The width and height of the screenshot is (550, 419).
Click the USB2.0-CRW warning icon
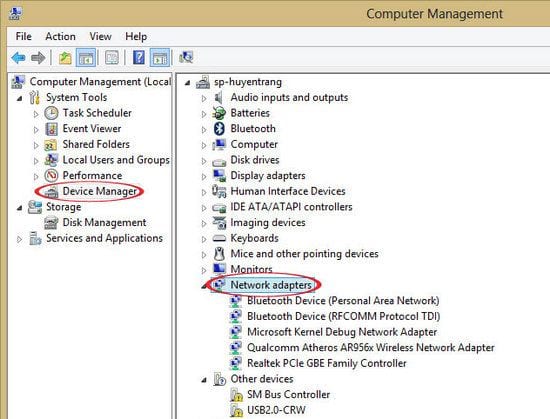coord(236,410)
